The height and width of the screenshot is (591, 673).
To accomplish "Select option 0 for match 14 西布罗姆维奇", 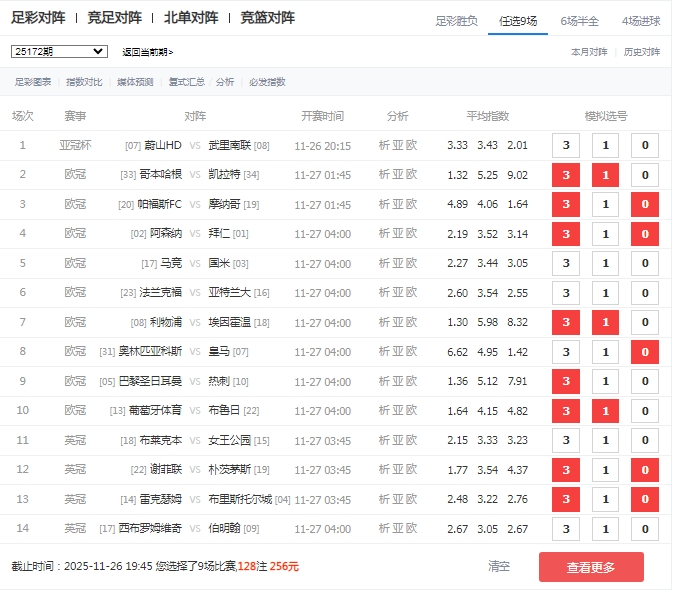I will (645, 529).
